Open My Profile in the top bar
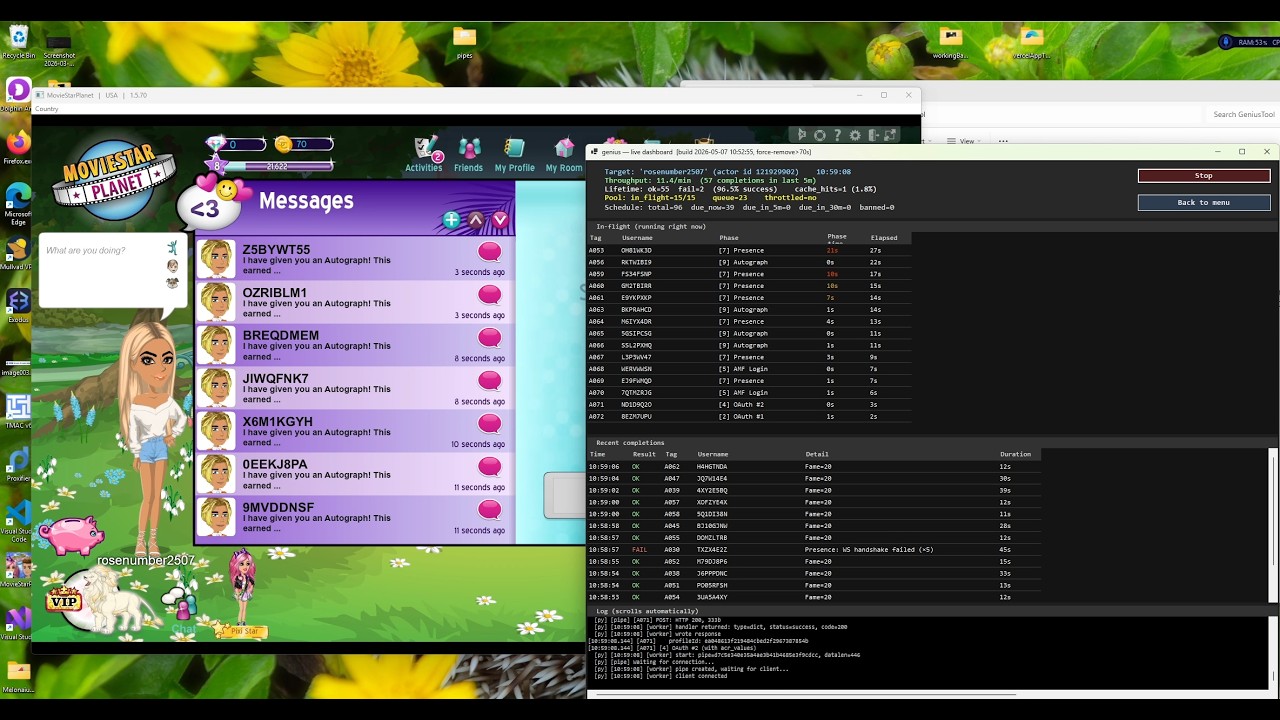The width and height of the screenshot is (1280, 720). click(514, 155)
